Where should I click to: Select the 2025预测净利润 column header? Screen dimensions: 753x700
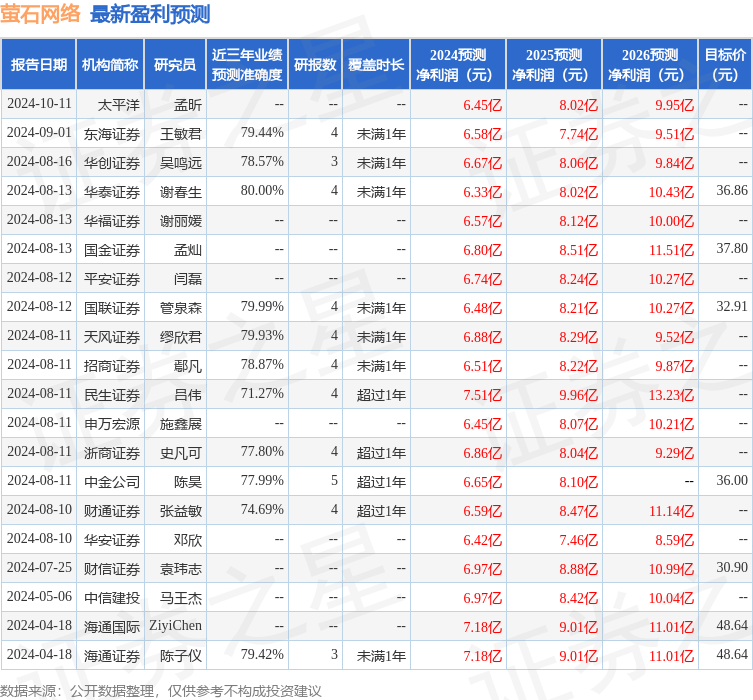coord(554,64)
